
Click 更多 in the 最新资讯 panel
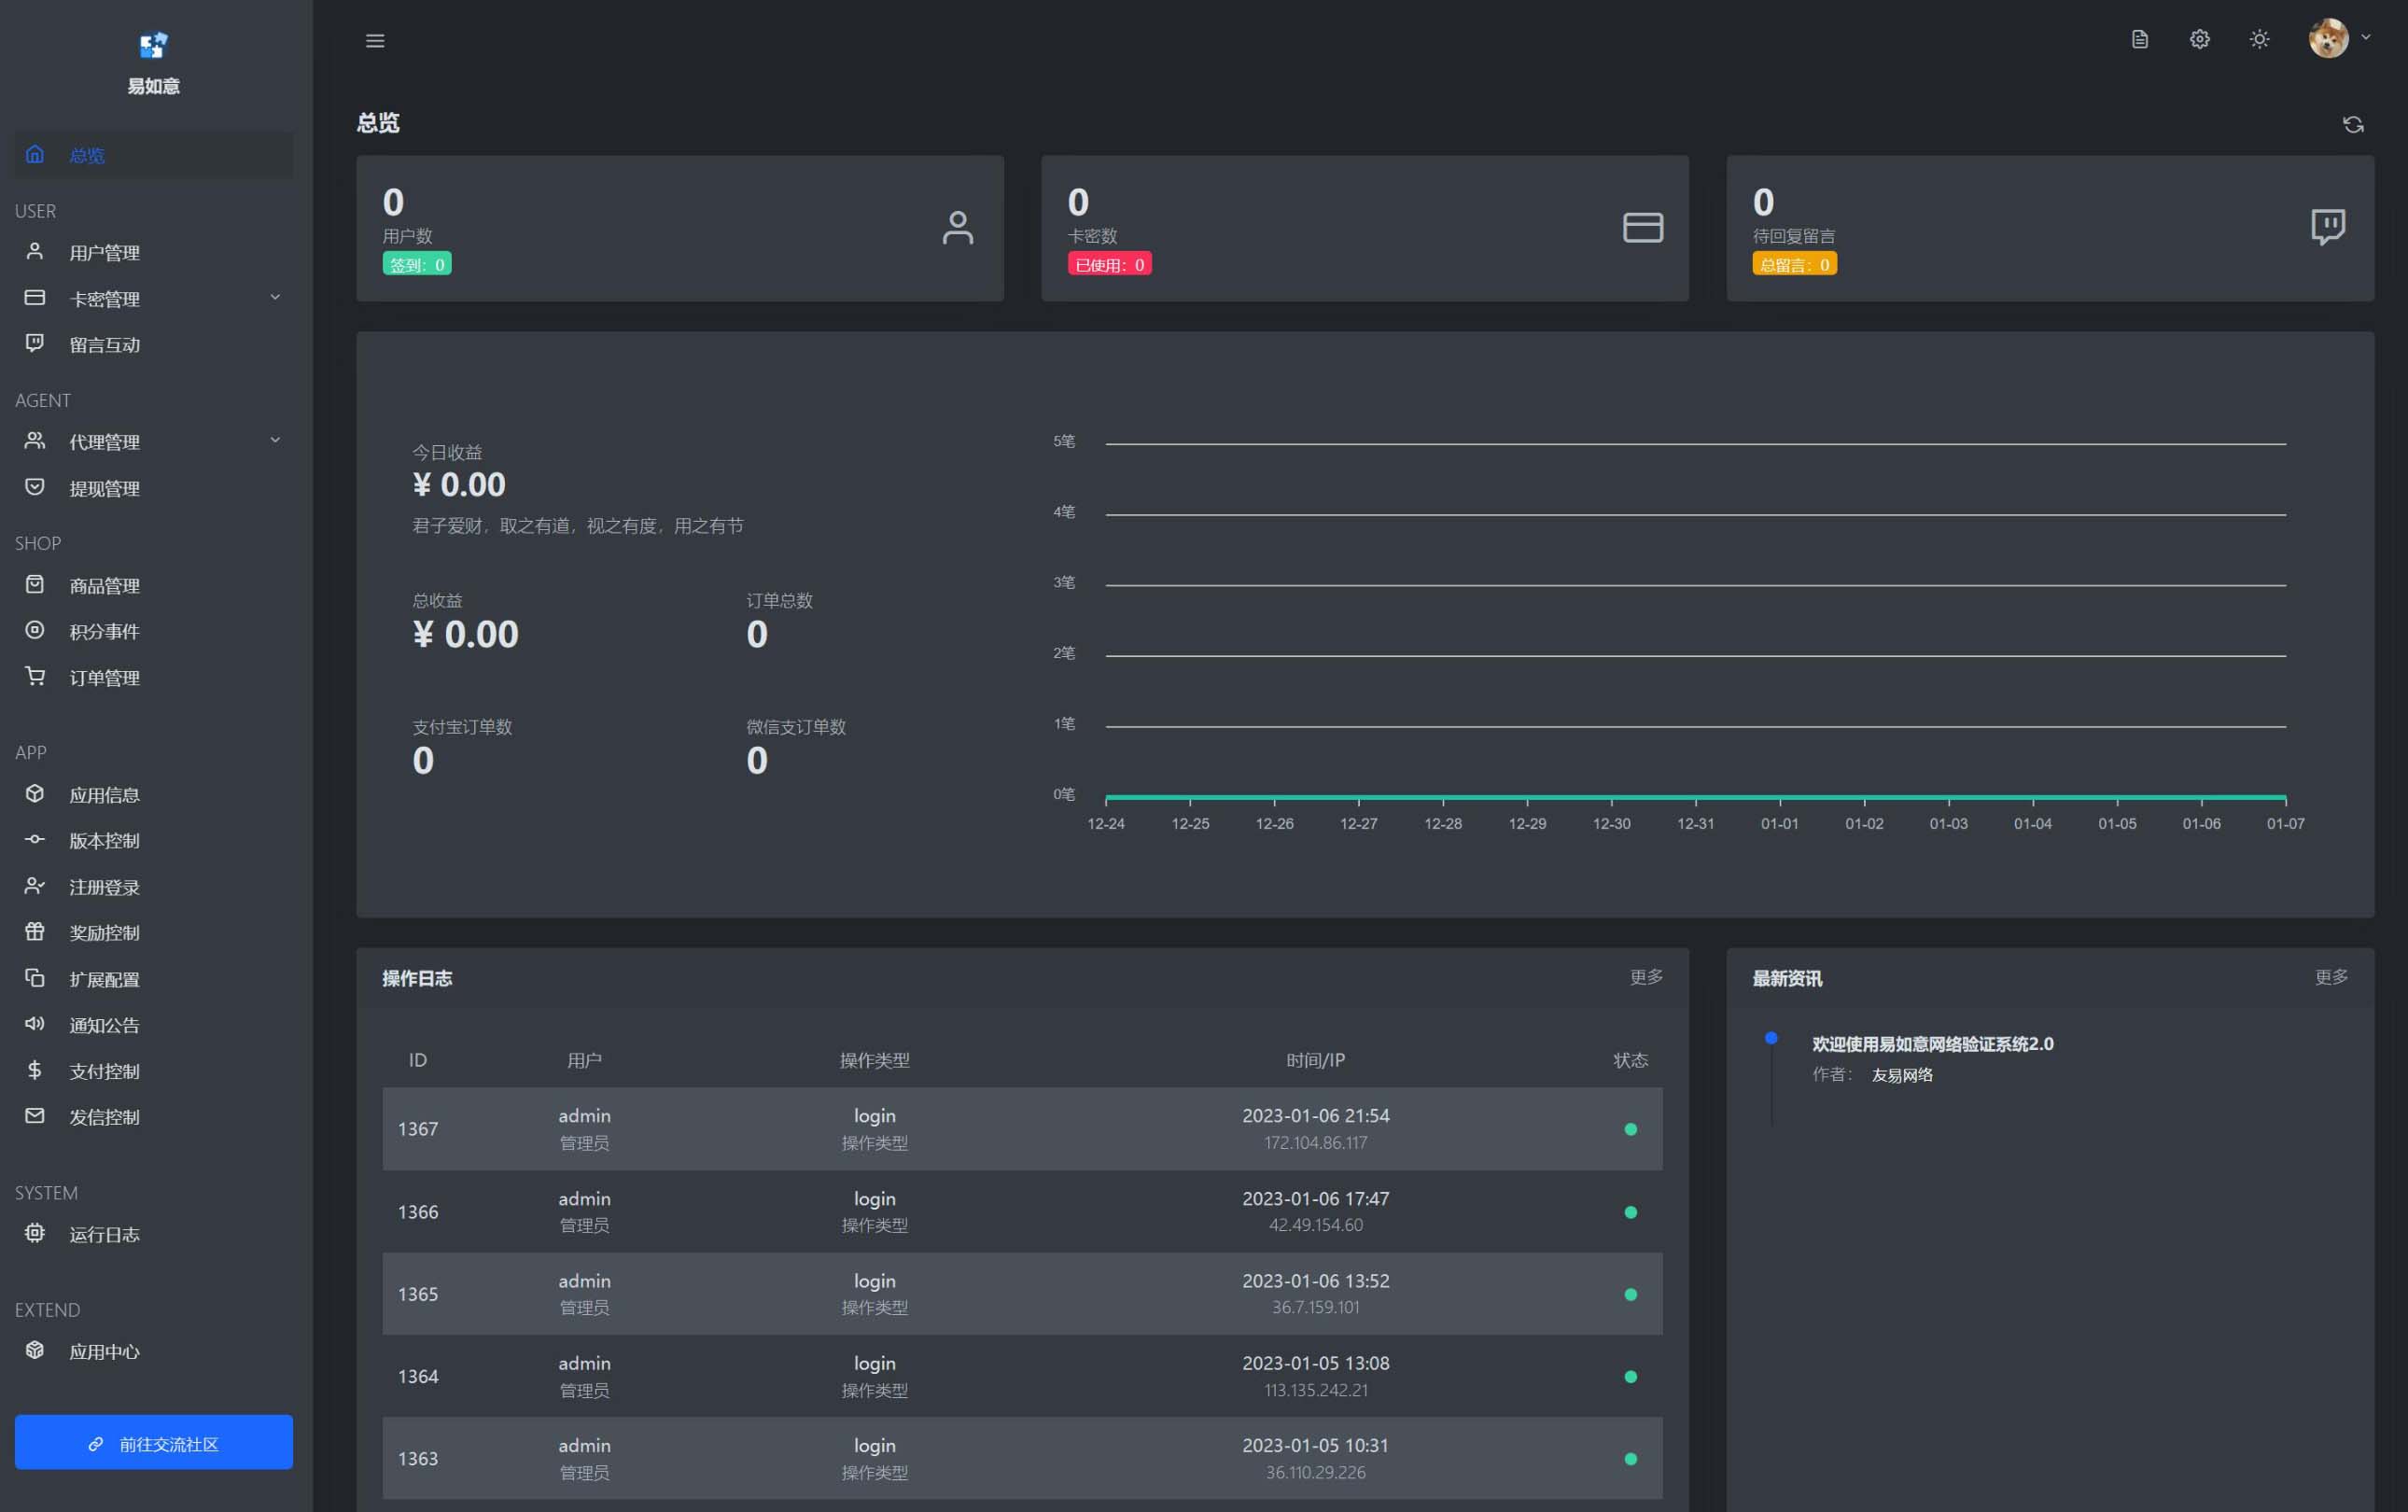tap(2331, 977)
